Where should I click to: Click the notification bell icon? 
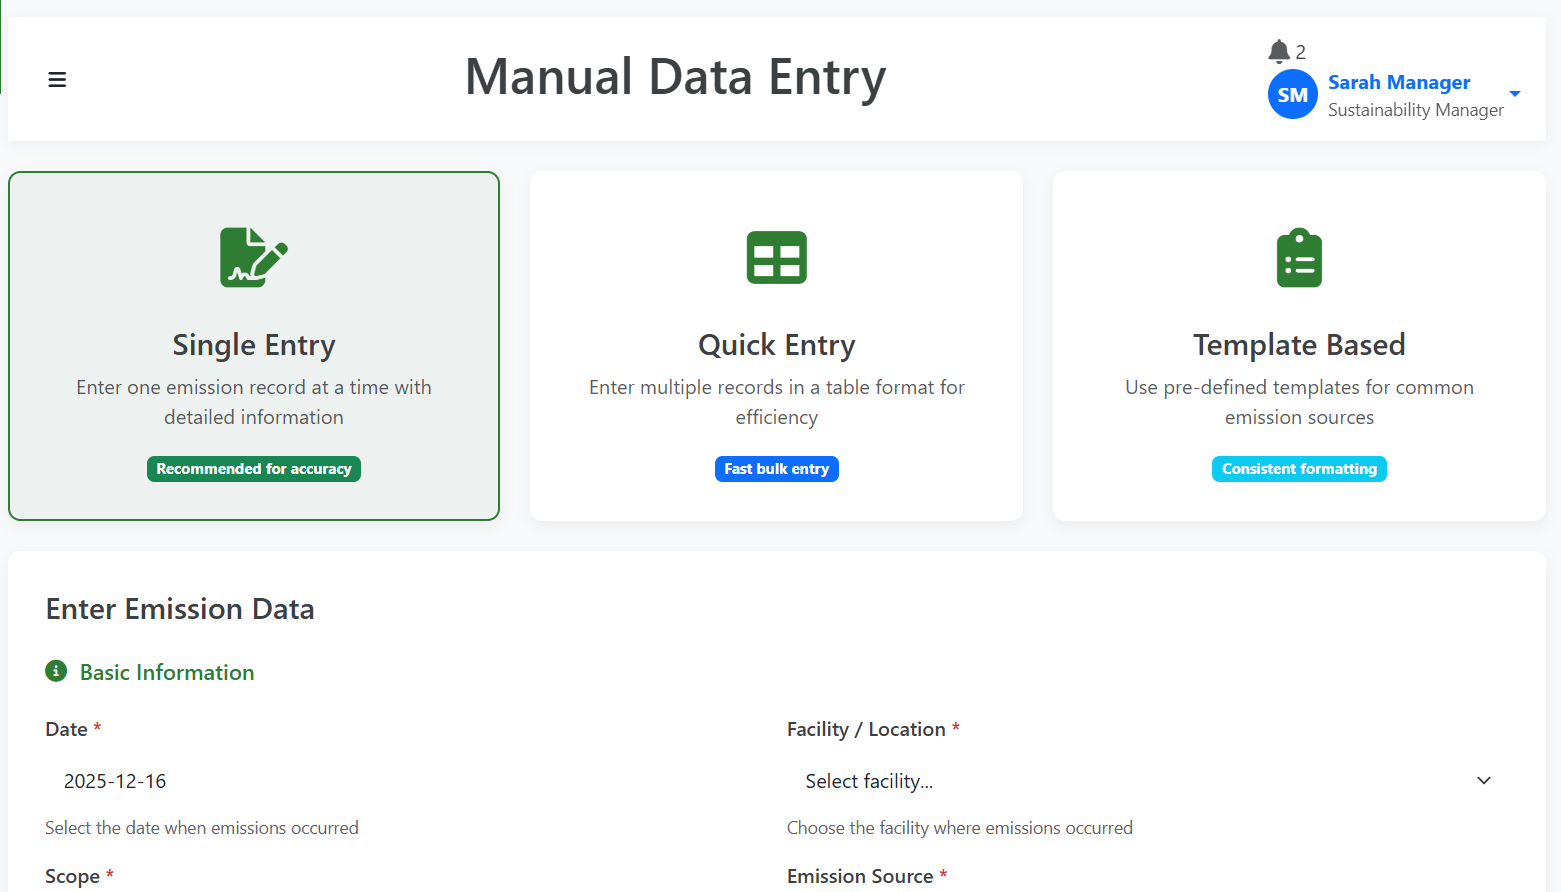coord(1278,51)
